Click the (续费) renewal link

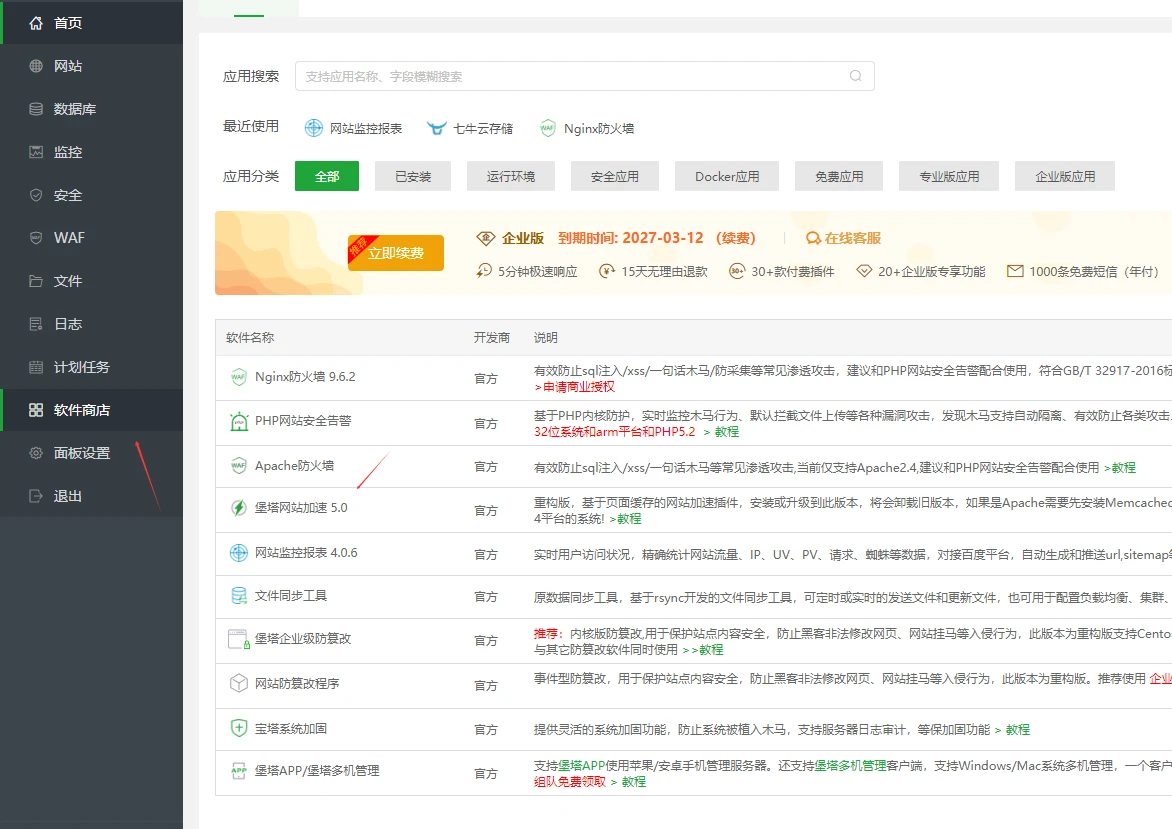click(735, 238)
